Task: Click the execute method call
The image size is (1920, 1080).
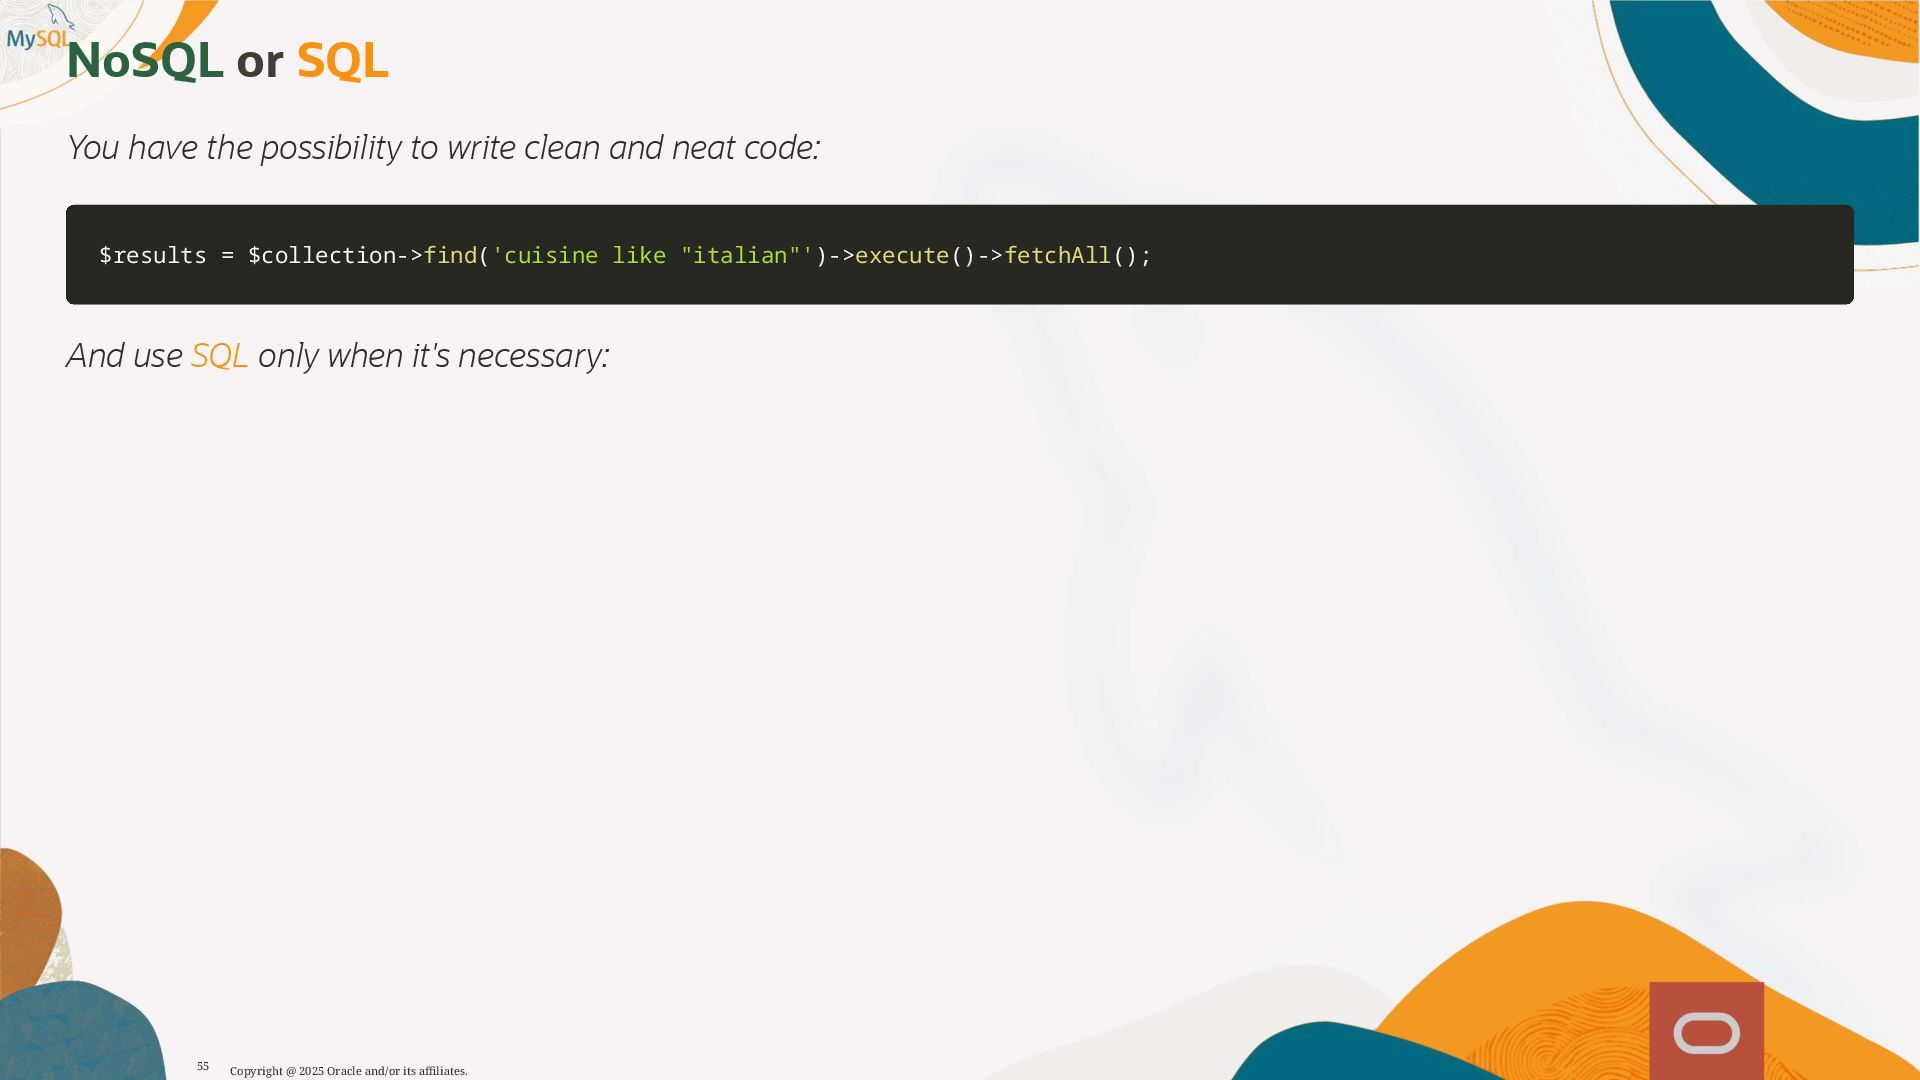Action: 901,256
